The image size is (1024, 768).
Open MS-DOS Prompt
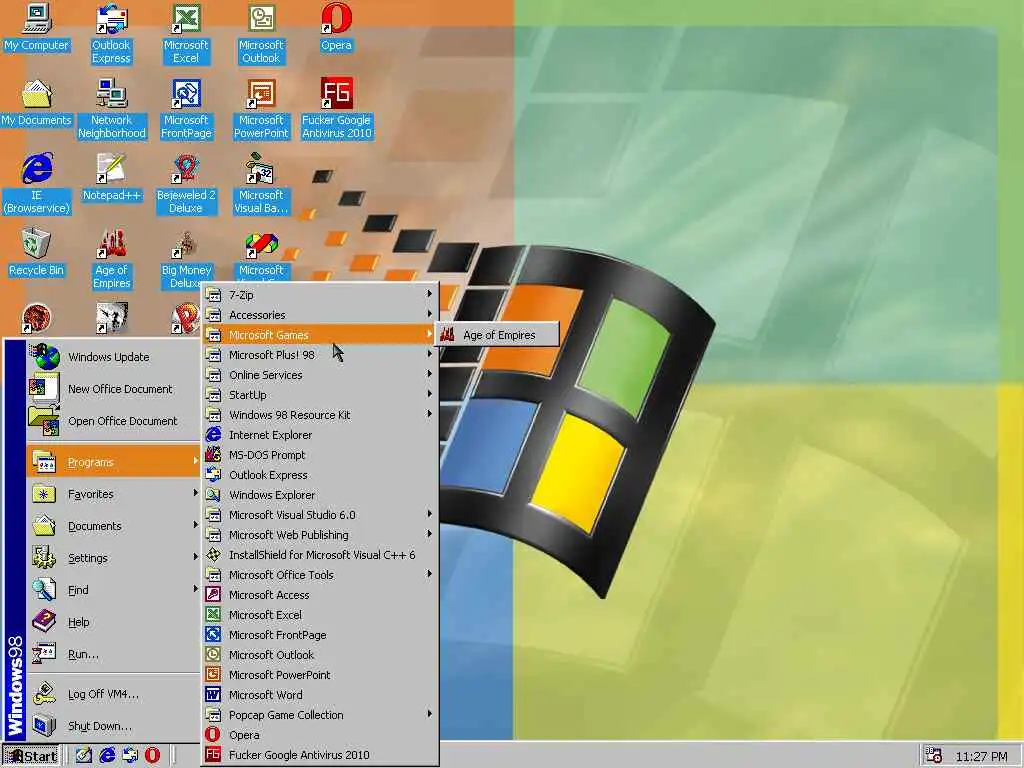pyautogui.click(x=320, y=455)
